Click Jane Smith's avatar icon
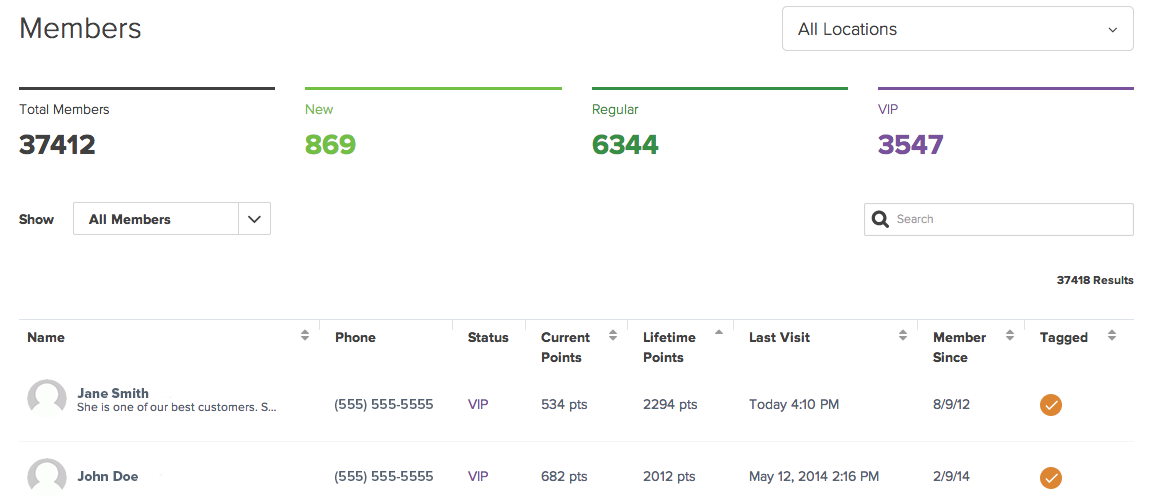Viewport: 1172px width, 504px height. click(x=47, y=399)
